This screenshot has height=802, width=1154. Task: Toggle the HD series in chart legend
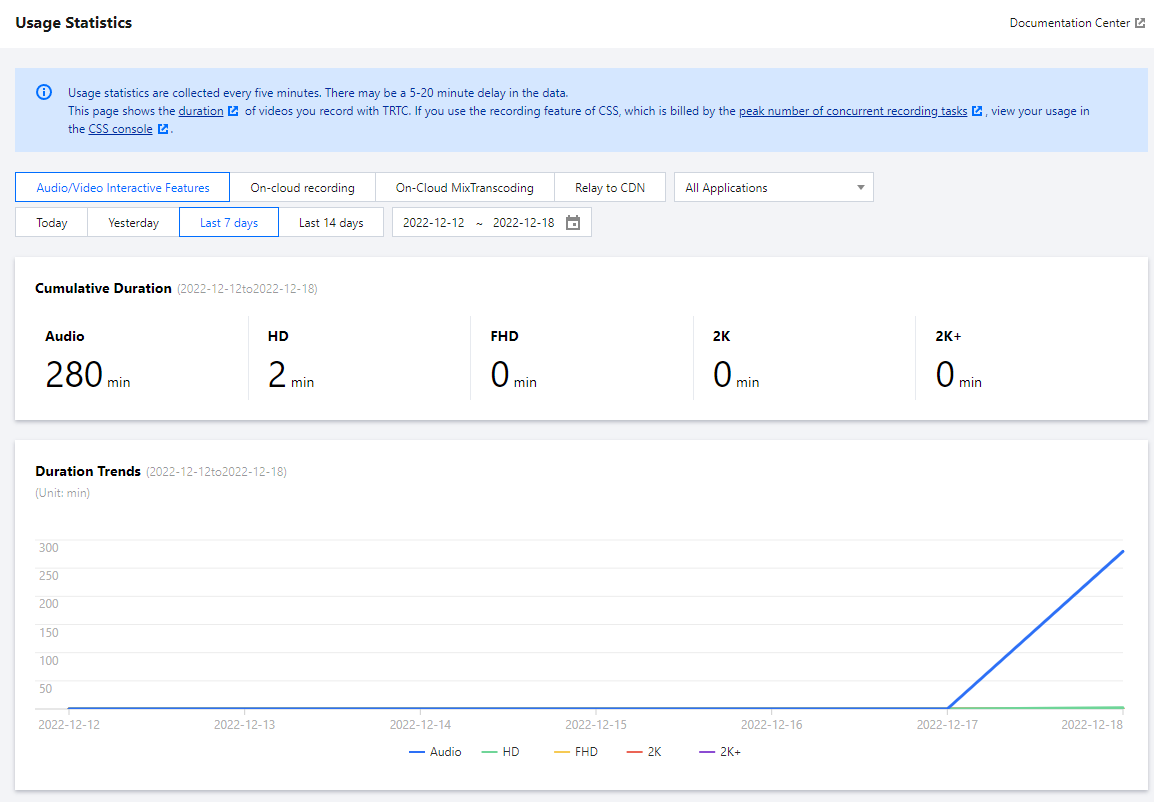500,751
